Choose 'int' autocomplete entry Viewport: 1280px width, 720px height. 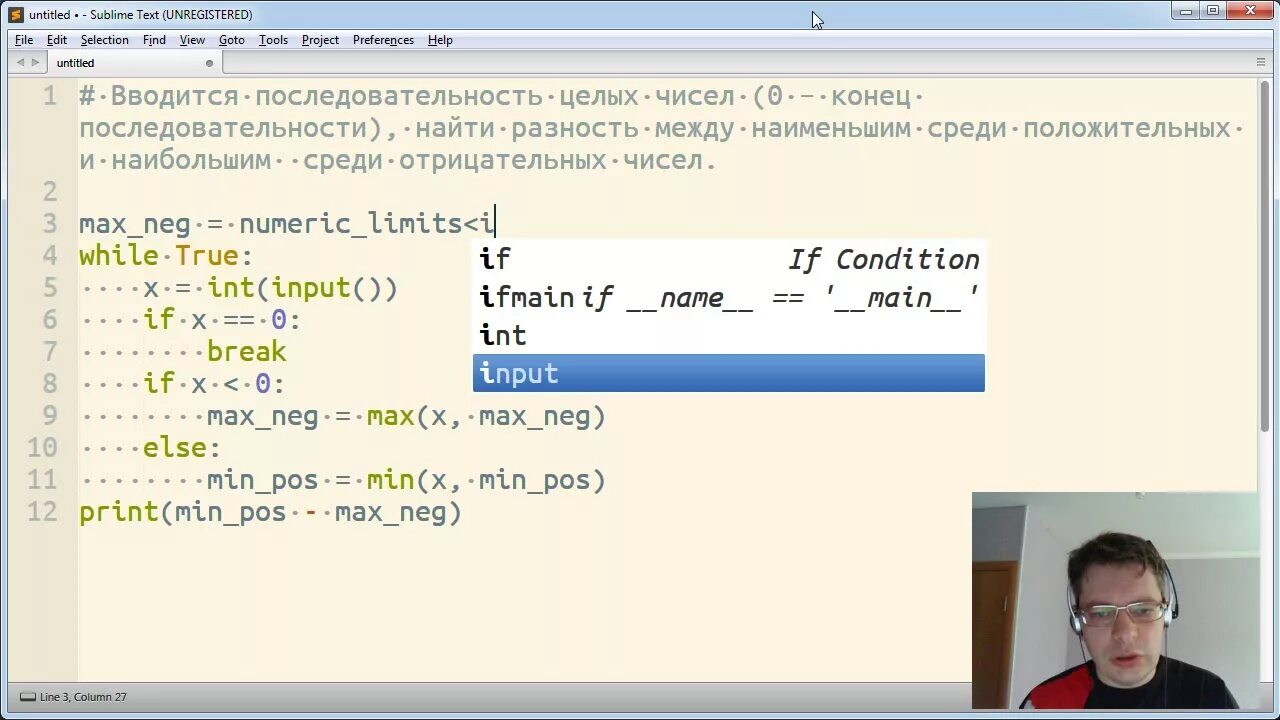[729, 335]
